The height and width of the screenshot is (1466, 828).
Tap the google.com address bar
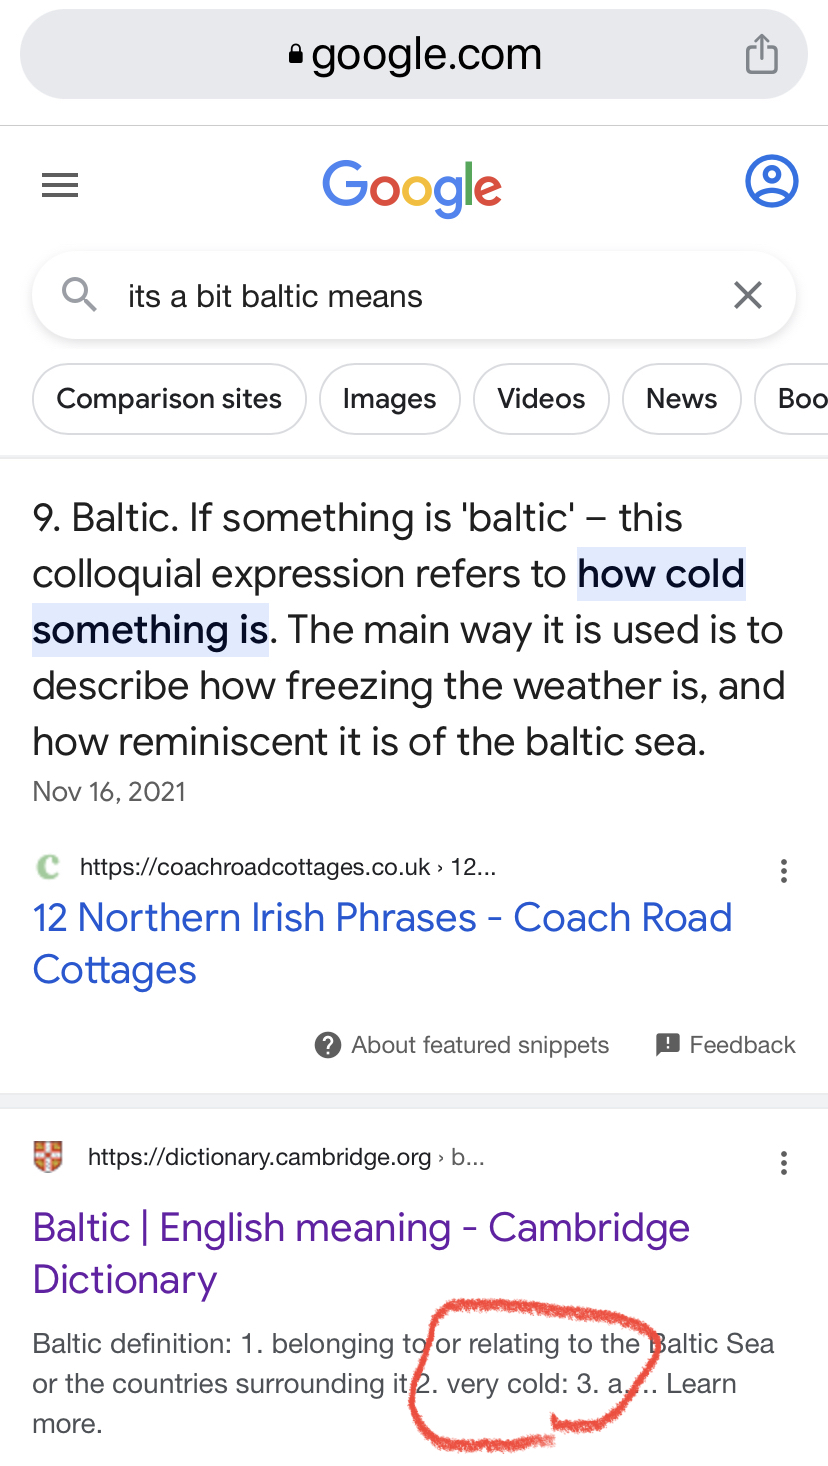coord(414,55)
